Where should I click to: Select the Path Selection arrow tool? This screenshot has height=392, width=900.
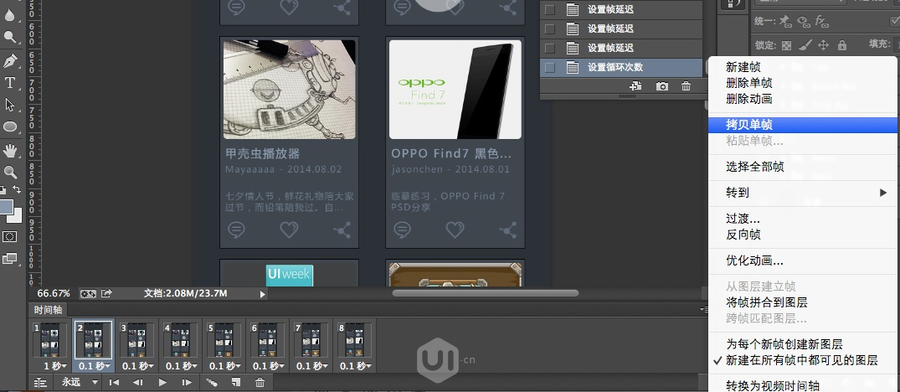[x=10, y=104]
